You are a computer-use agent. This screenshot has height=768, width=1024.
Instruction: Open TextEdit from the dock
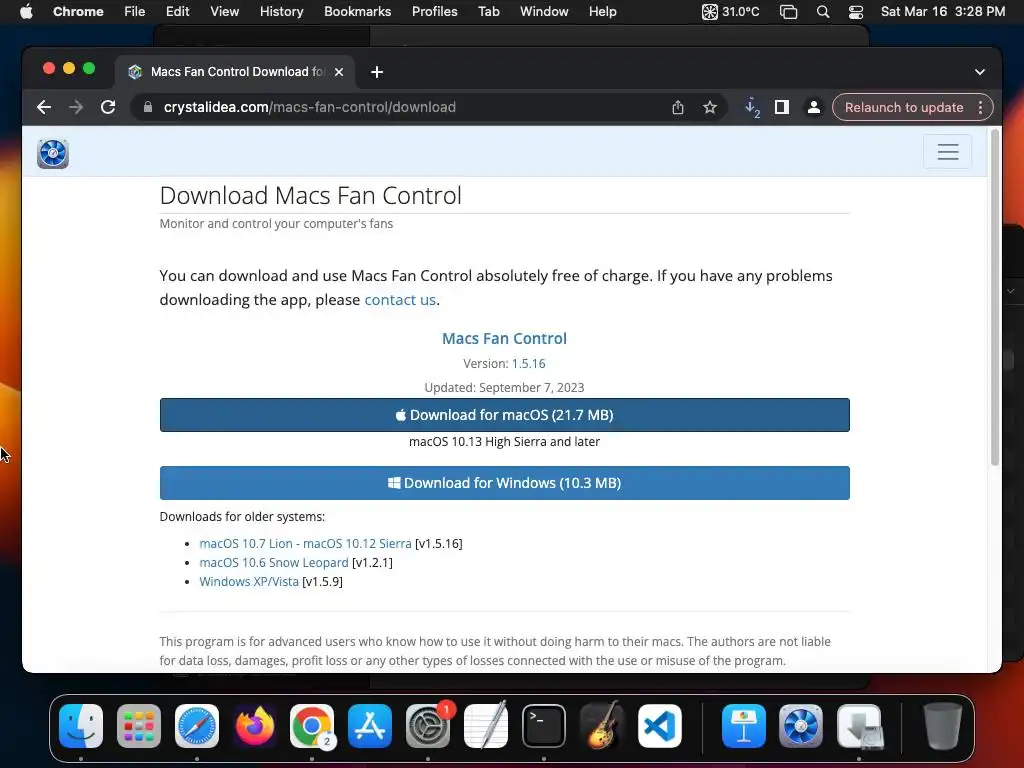(x=485, y=726)
